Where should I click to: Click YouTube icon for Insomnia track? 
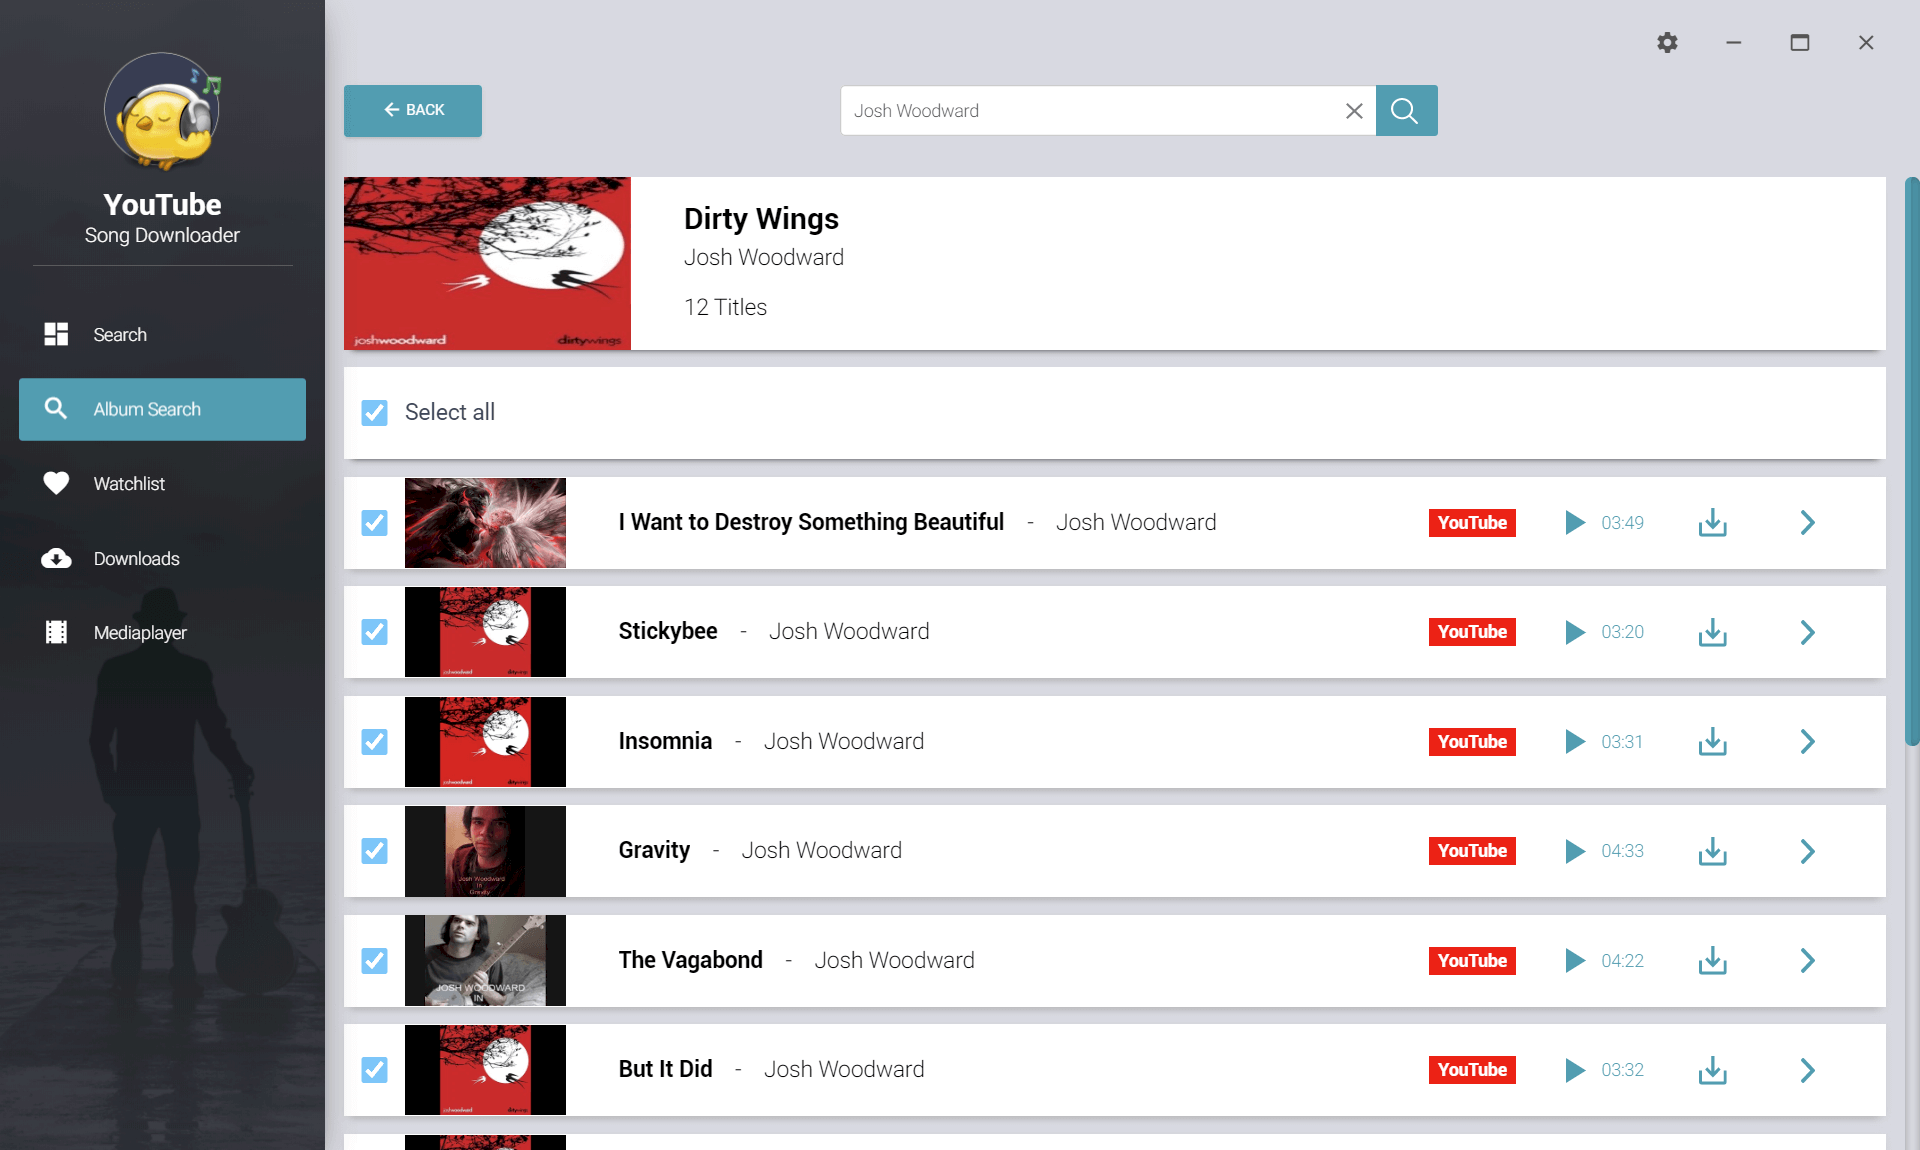click(x=1470, y=741)
